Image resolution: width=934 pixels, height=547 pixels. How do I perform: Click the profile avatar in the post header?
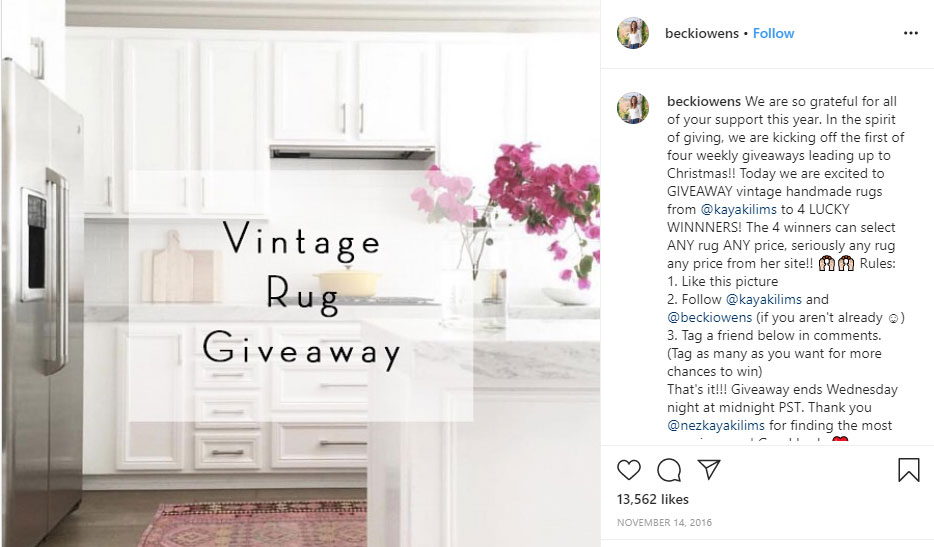(633, 33)
